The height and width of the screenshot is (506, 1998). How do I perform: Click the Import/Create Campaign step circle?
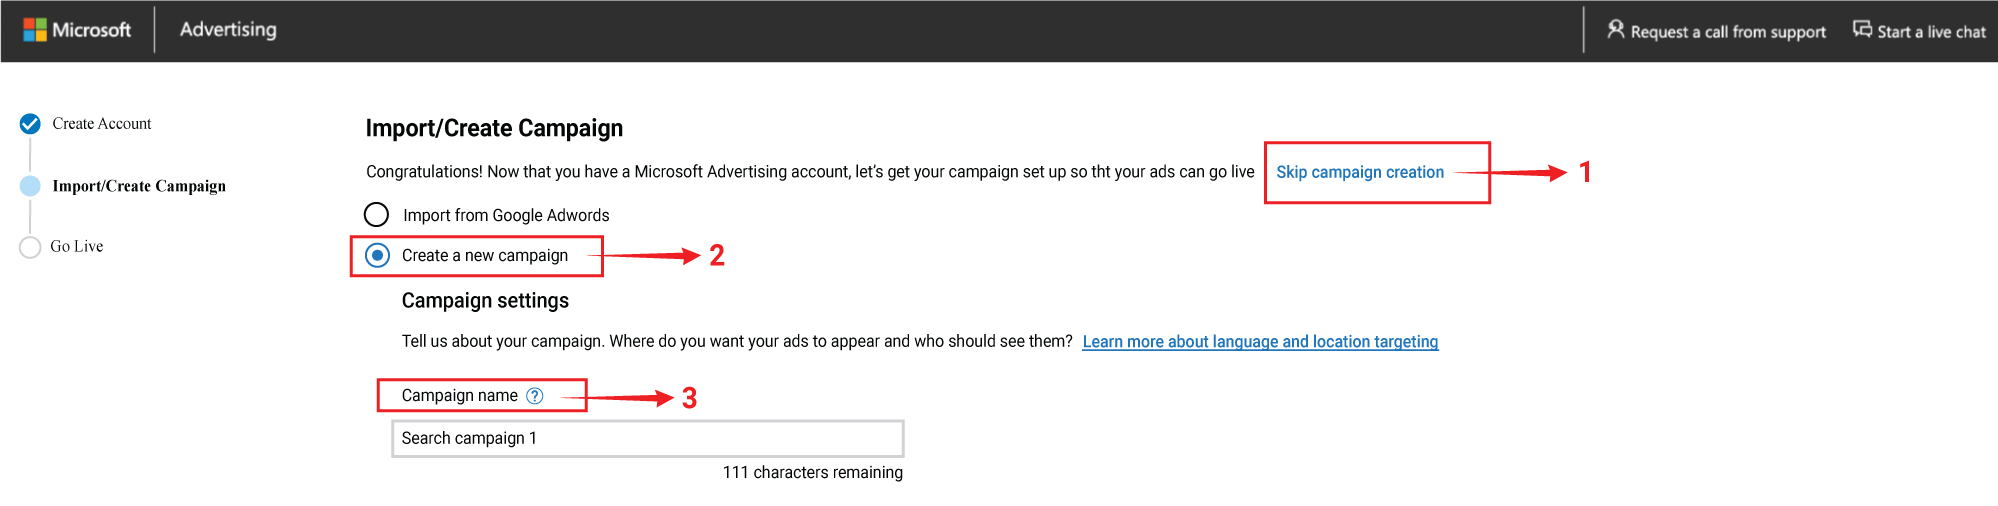[x=31, y=186]
